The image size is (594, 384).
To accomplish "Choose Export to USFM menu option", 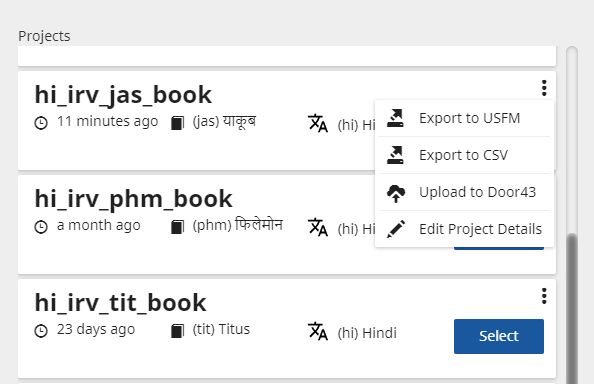I will 464,118.
